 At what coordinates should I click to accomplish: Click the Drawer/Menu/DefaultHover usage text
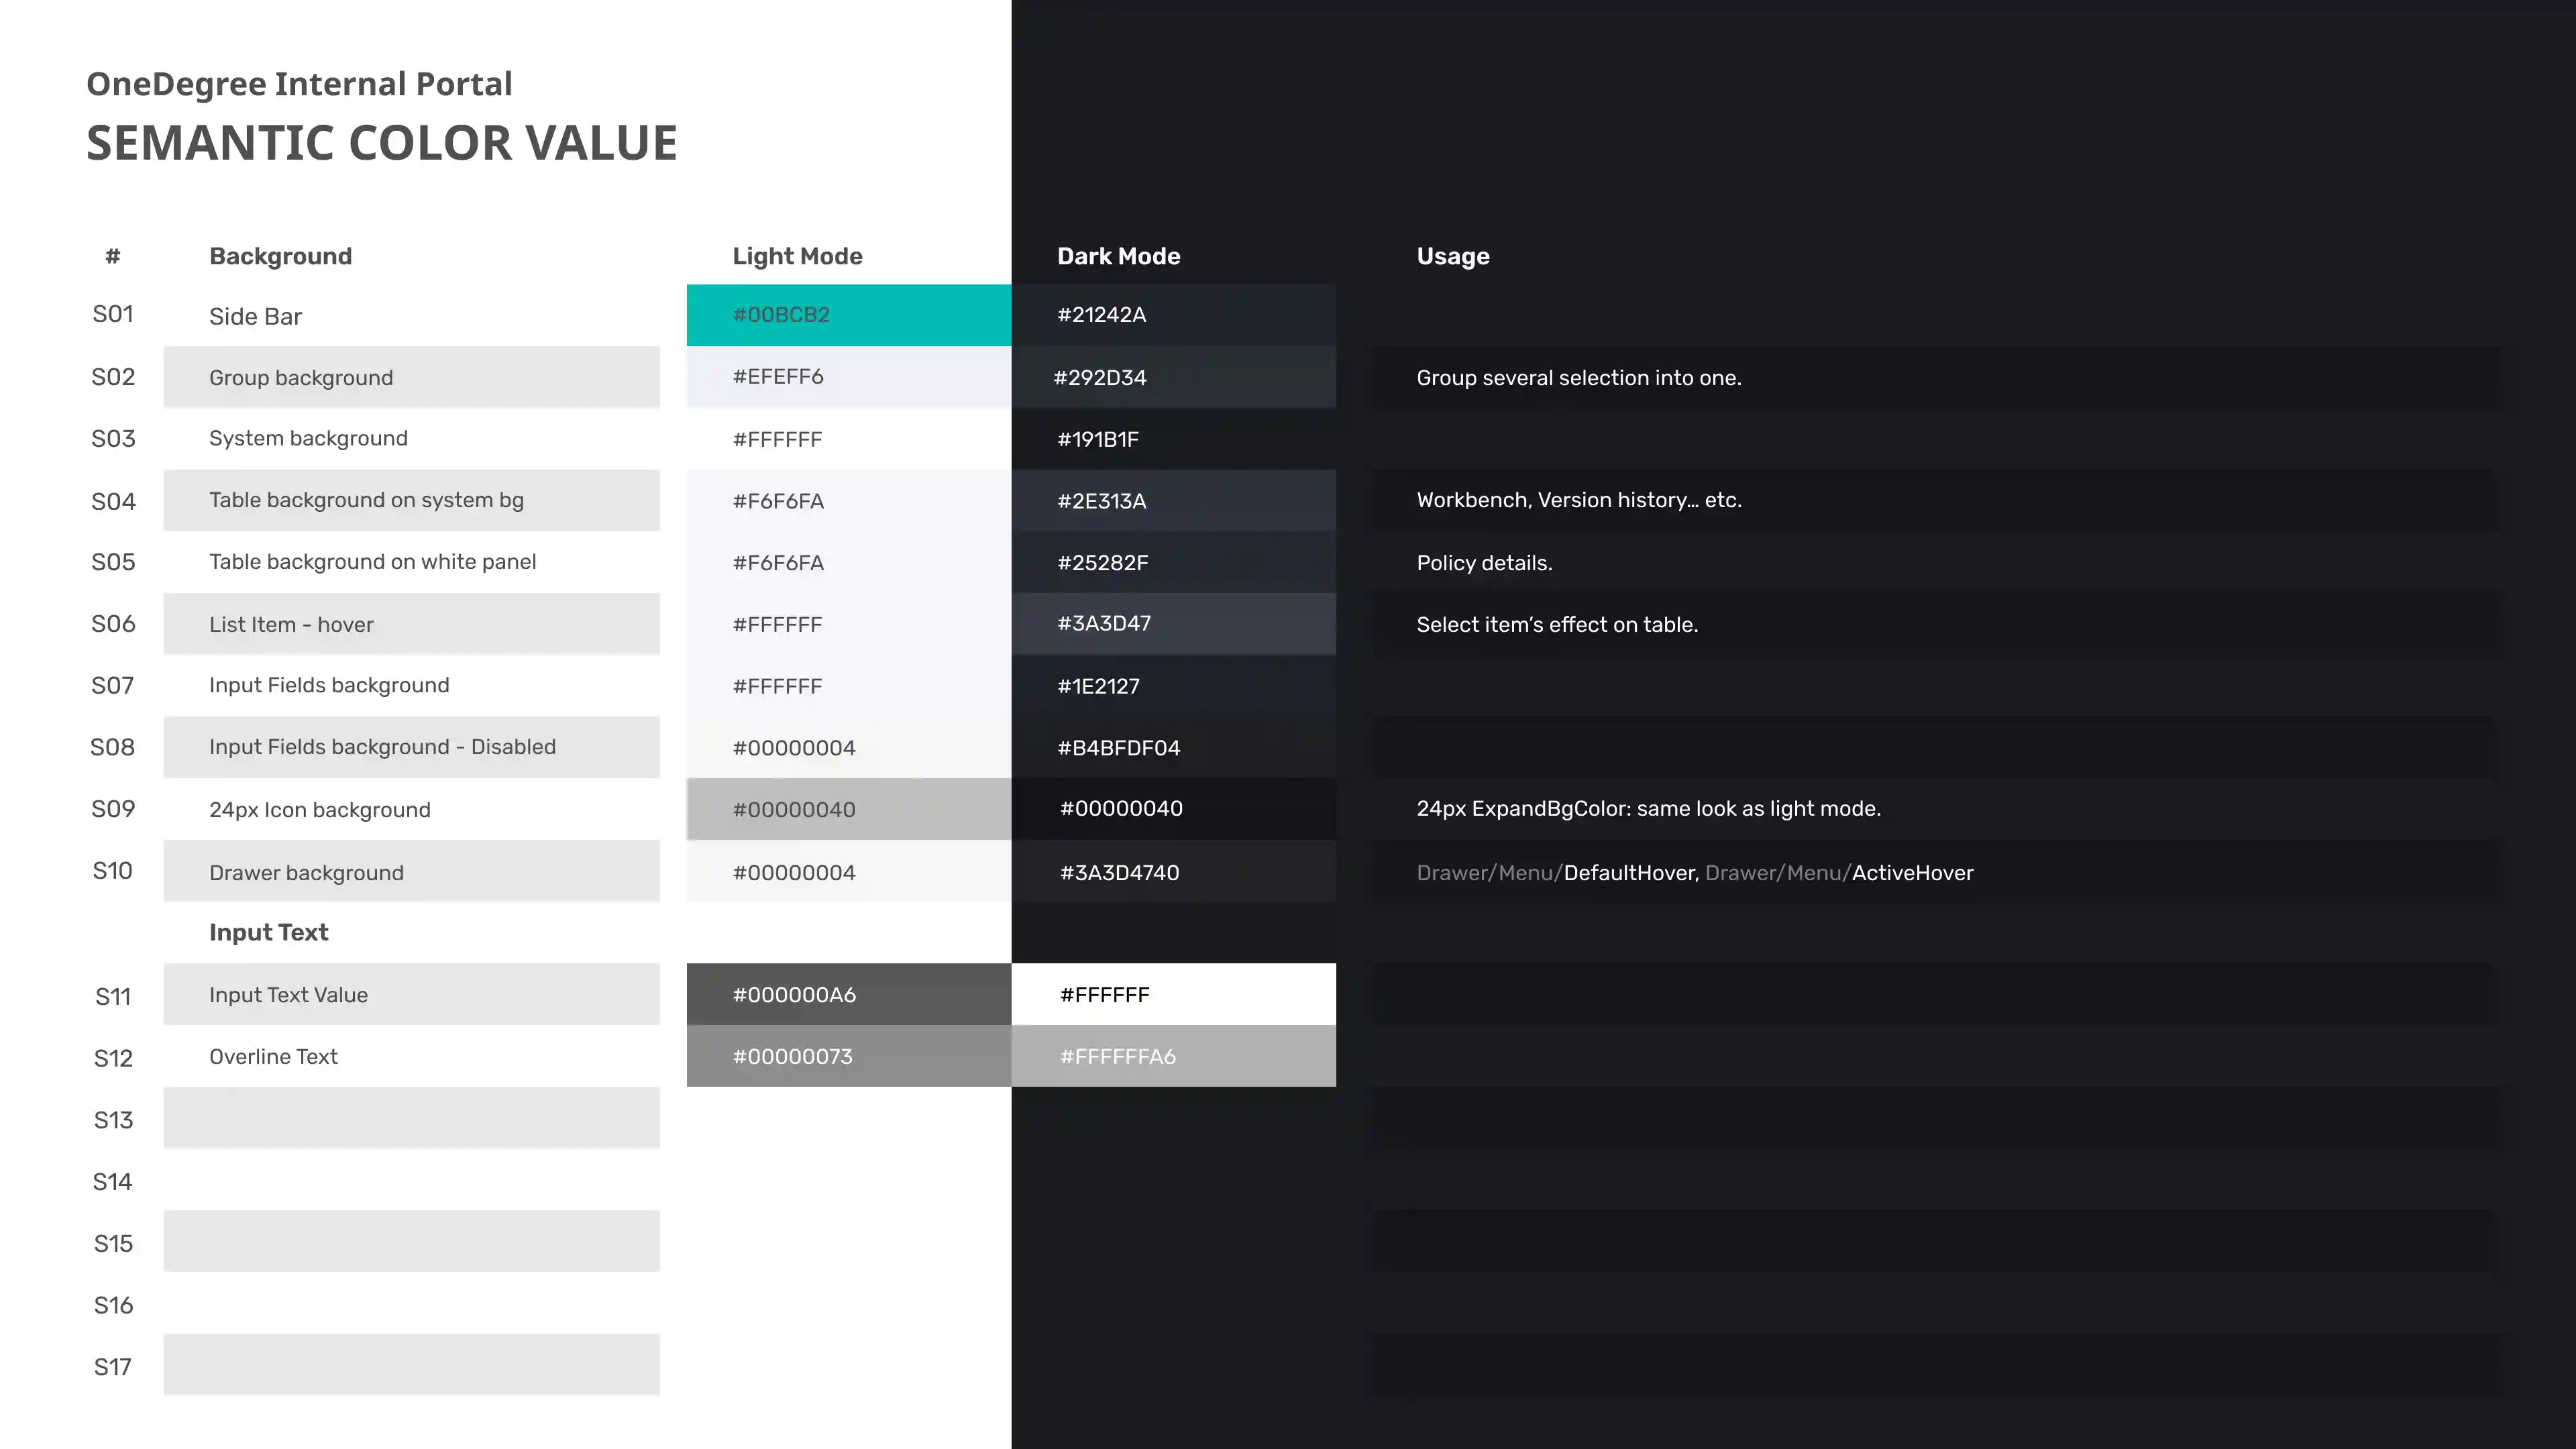point(1557,873)
